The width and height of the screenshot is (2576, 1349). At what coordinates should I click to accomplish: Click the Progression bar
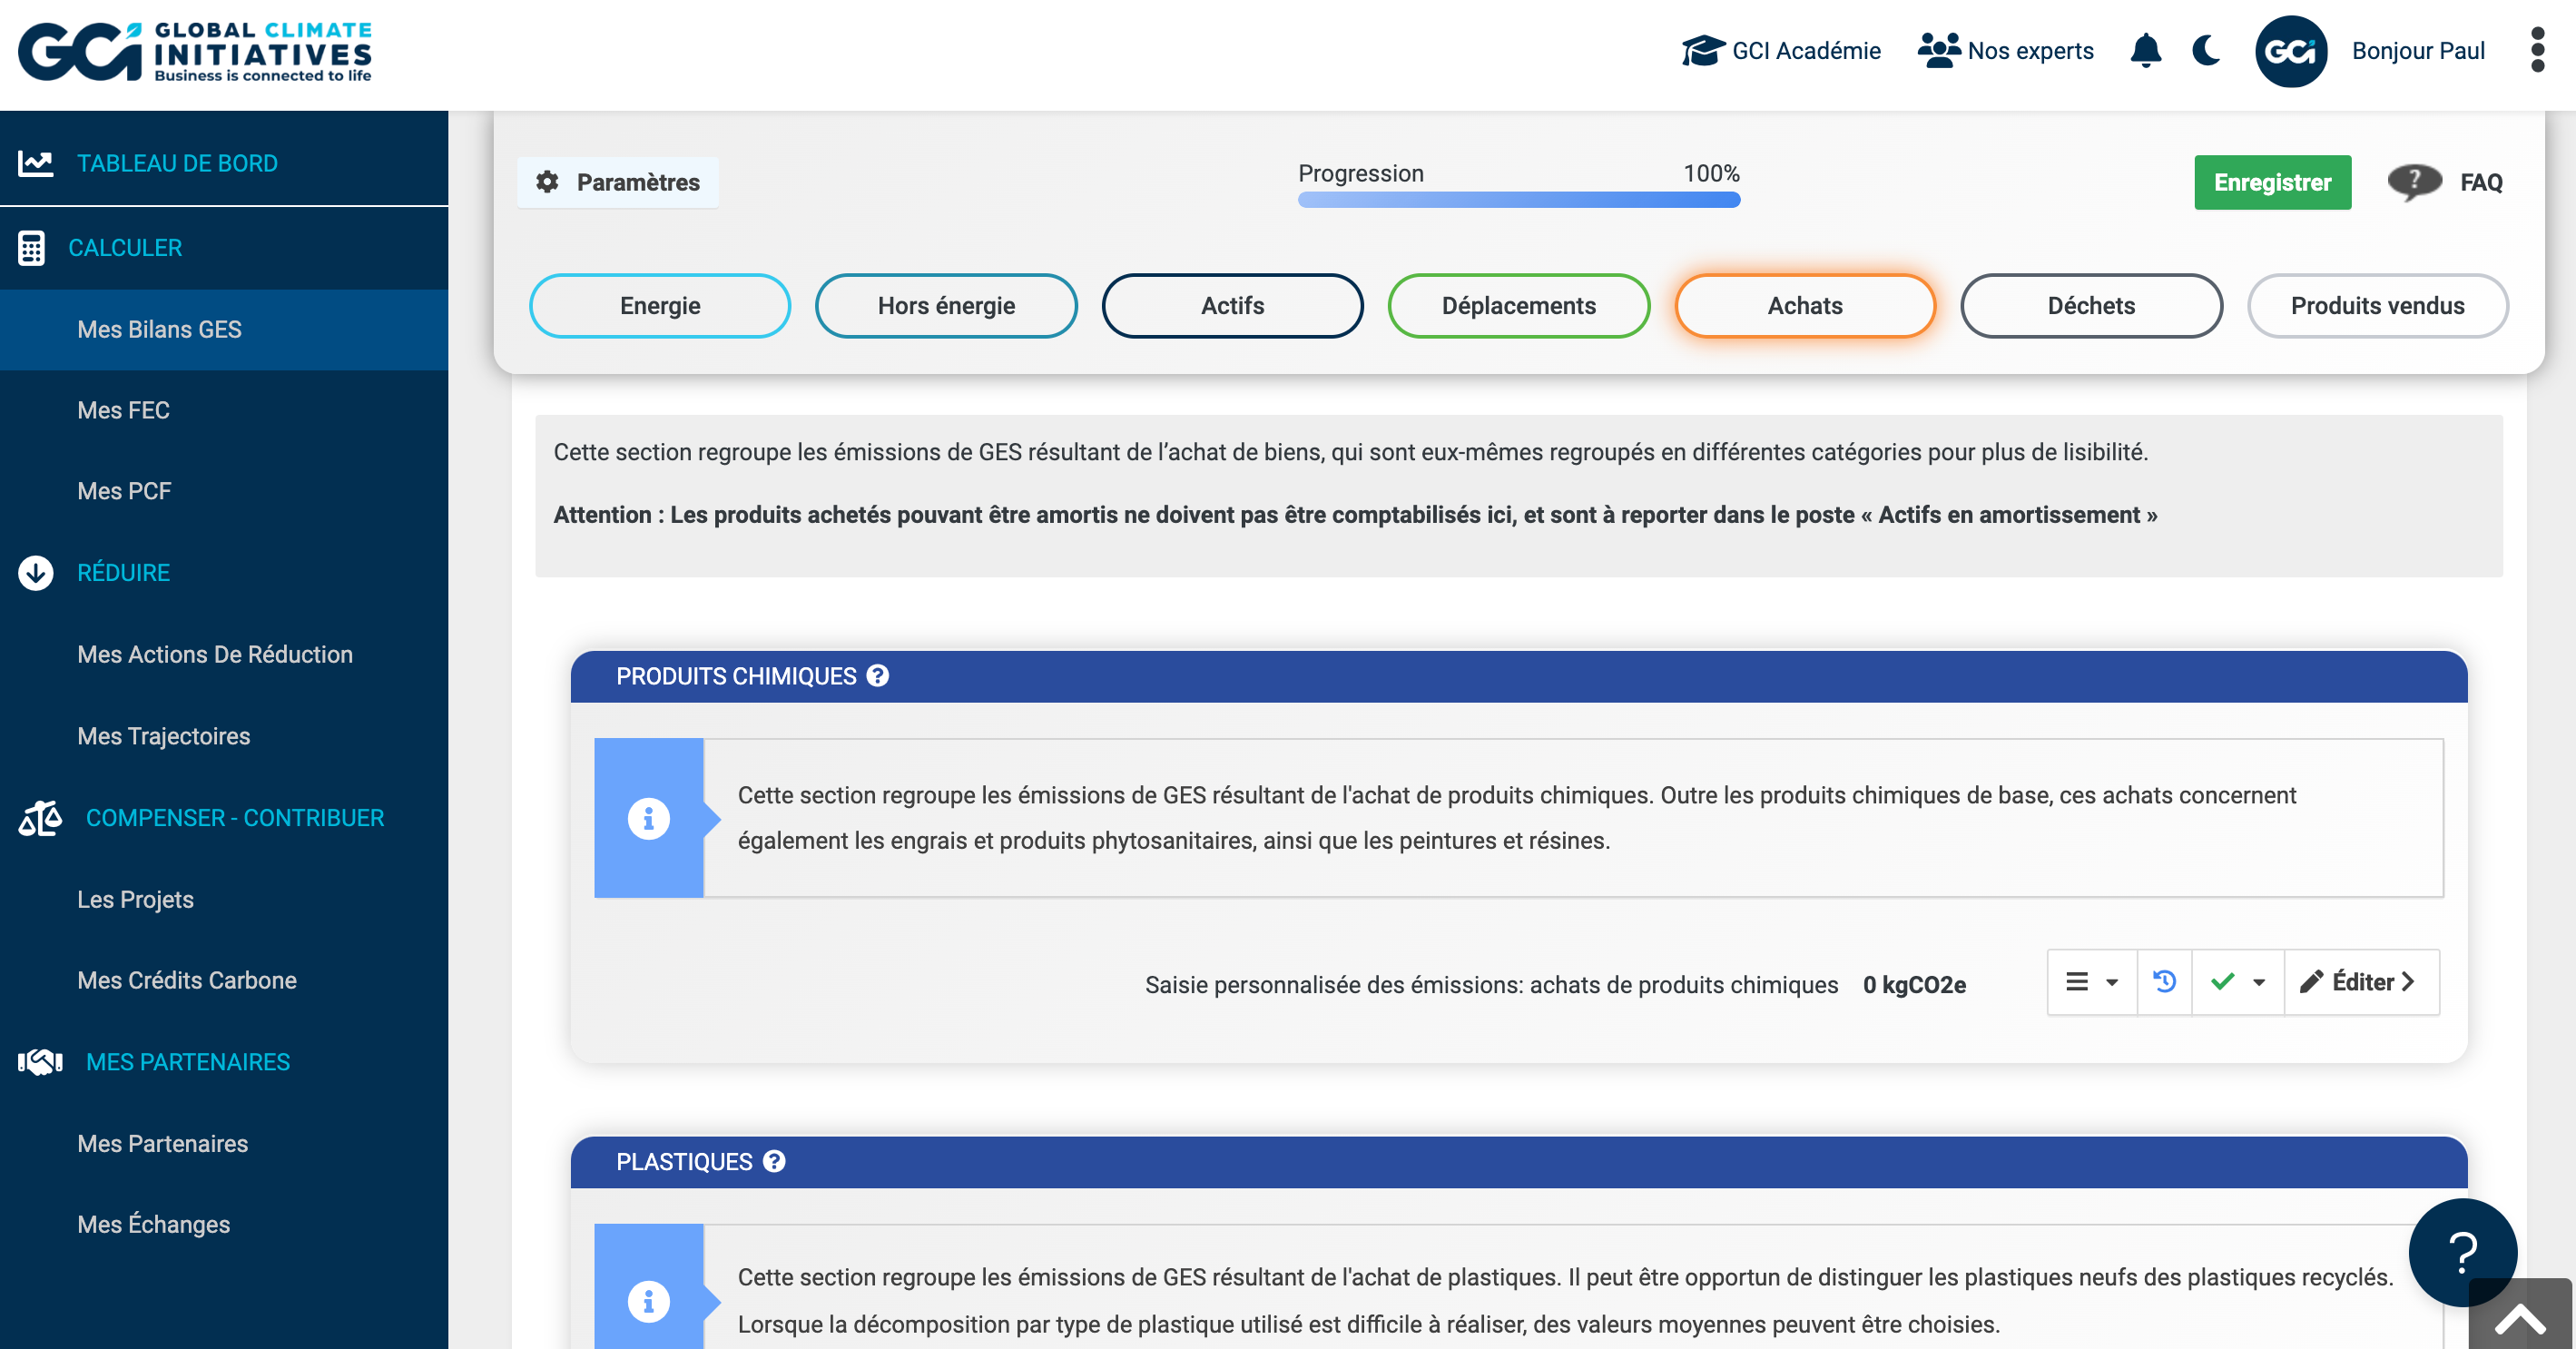(x=1518, y=200)
